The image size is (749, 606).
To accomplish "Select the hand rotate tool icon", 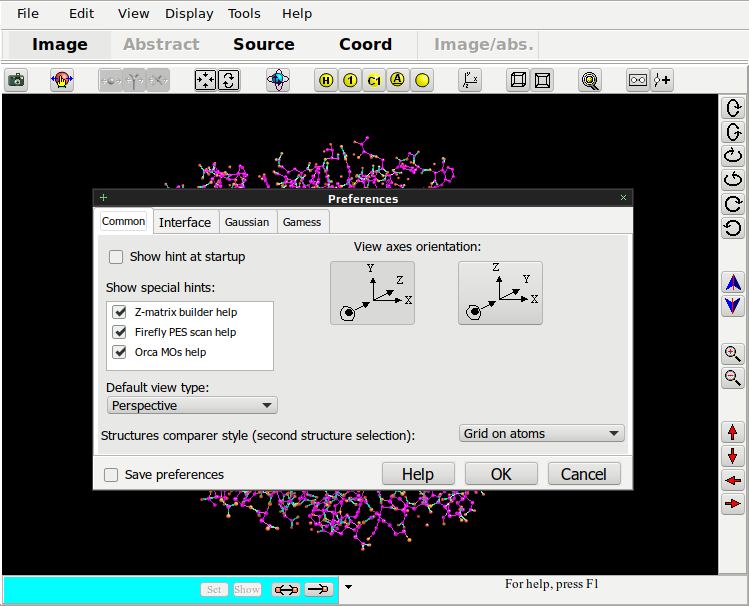I will pos(62,80).
